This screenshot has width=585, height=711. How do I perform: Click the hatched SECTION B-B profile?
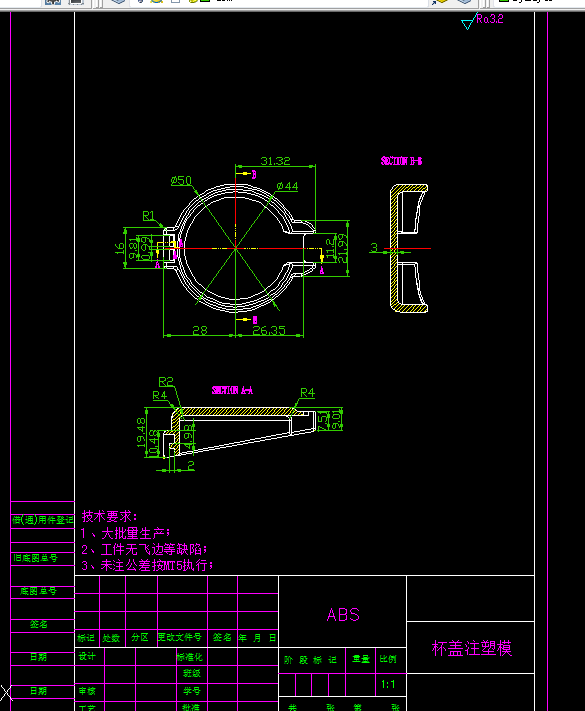click(x=409, y=248)
